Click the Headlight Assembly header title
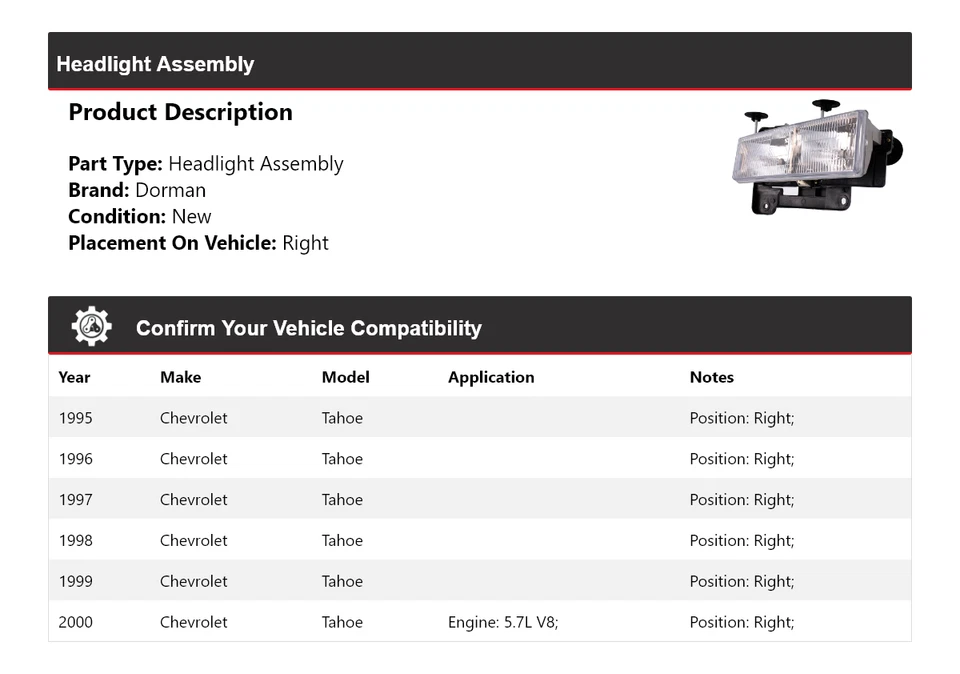This screenshot has width=960, height=674. coord(155,64)
